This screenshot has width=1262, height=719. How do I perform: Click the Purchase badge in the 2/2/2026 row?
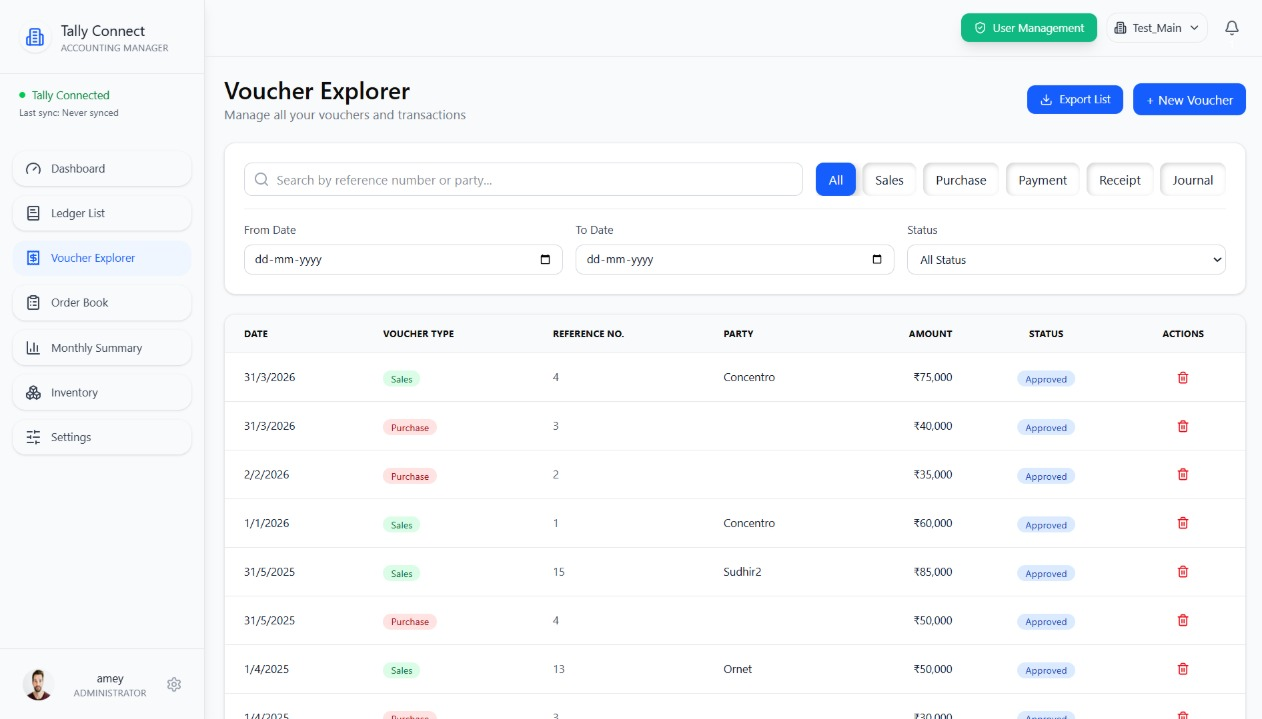click(x=410, y=476)
